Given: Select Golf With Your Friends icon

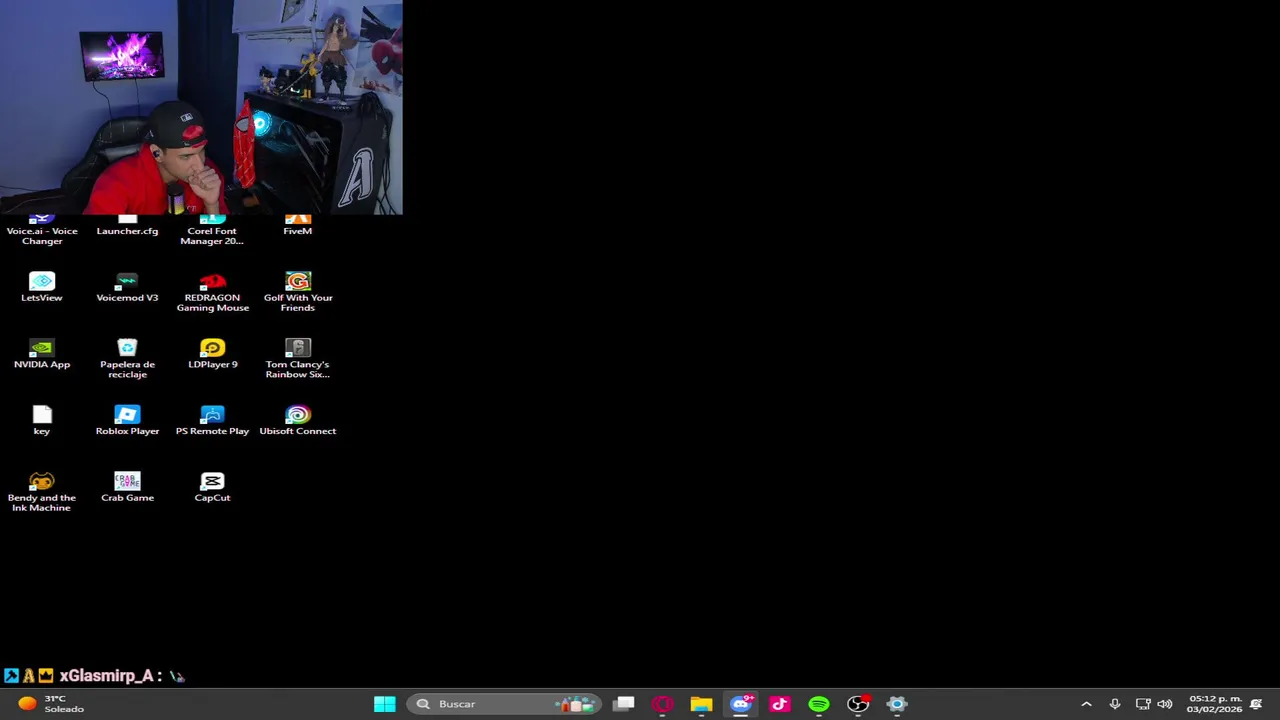Looking at the screenshot, I should [298, 292].
